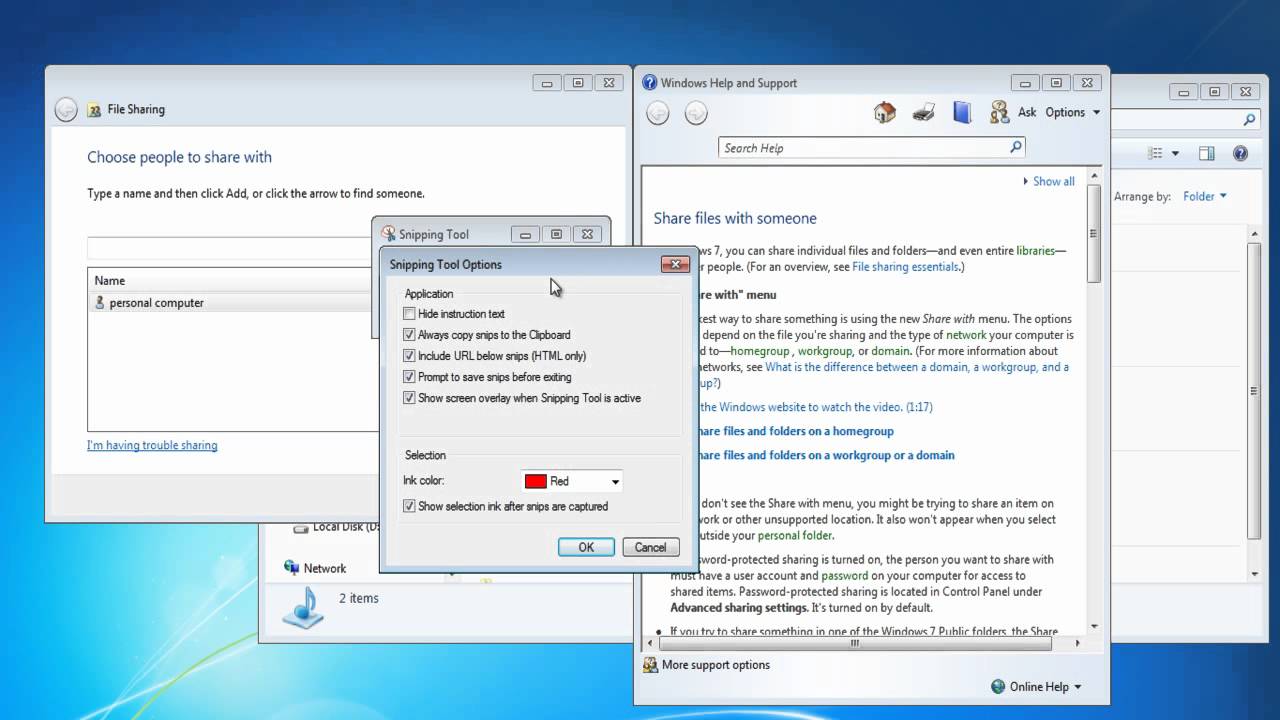Click the '2 items' details text

(x=358, y=598)
